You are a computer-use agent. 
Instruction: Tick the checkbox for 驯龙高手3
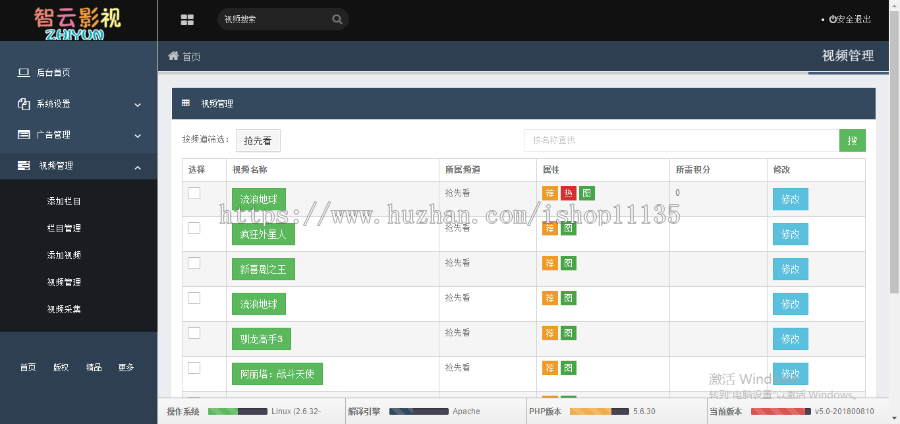pyautogui.click(x=194, y=333)
